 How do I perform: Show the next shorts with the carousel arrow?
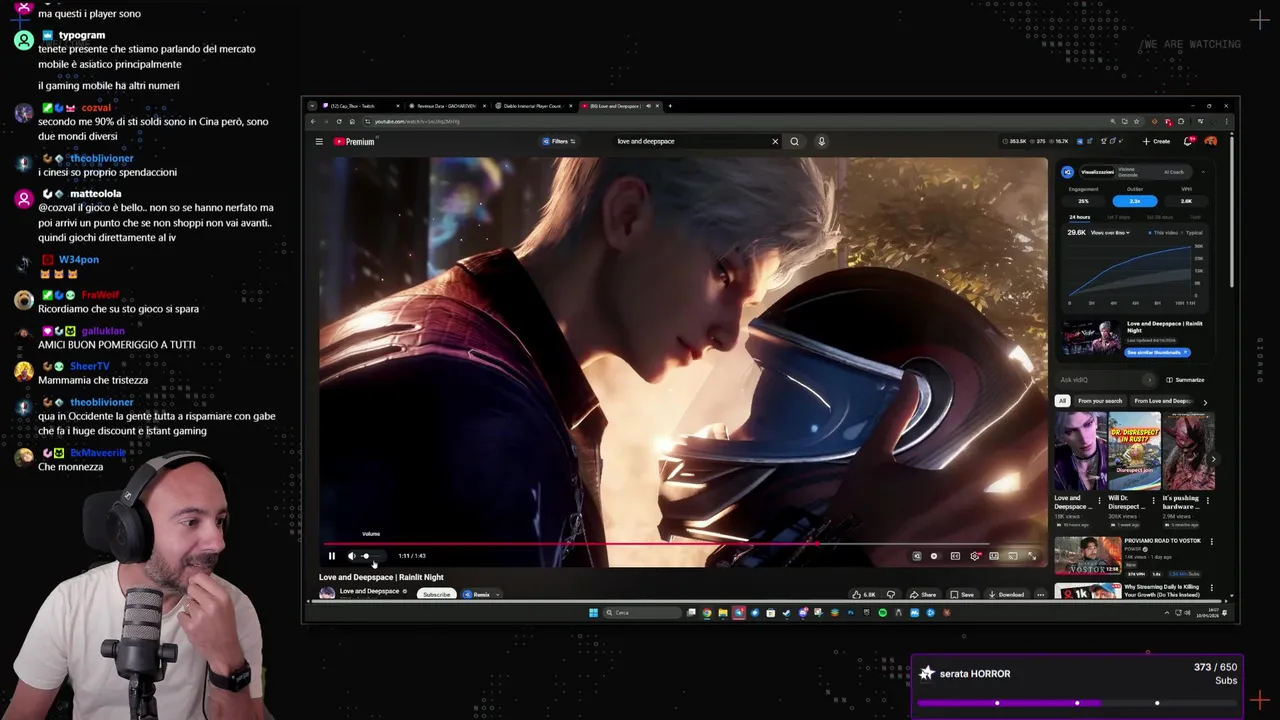[x=1213, y=459]
